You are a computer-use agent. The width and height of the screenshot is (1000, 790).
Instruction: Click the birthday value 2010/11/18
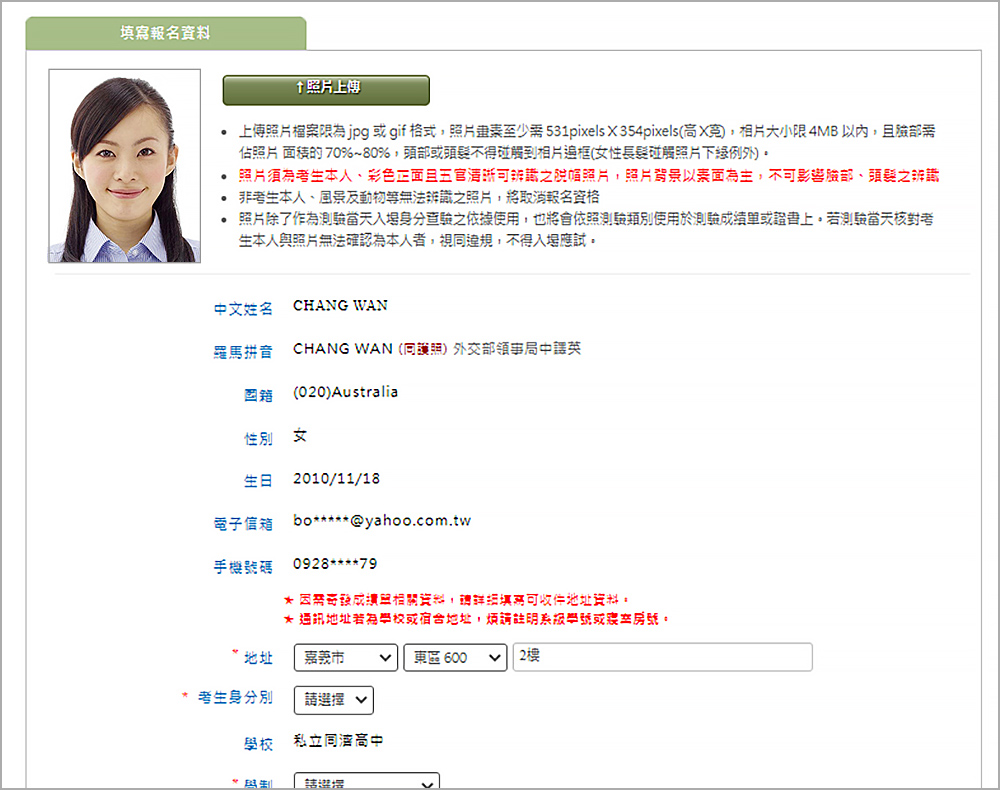pos(336,479)
